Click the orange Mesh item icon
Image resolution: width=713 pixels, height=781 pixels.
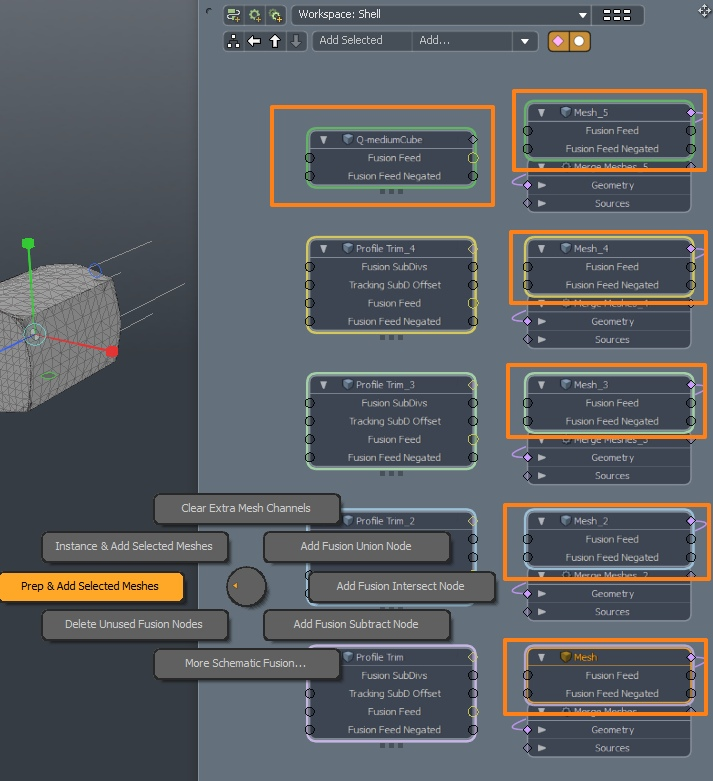[565, 657]
